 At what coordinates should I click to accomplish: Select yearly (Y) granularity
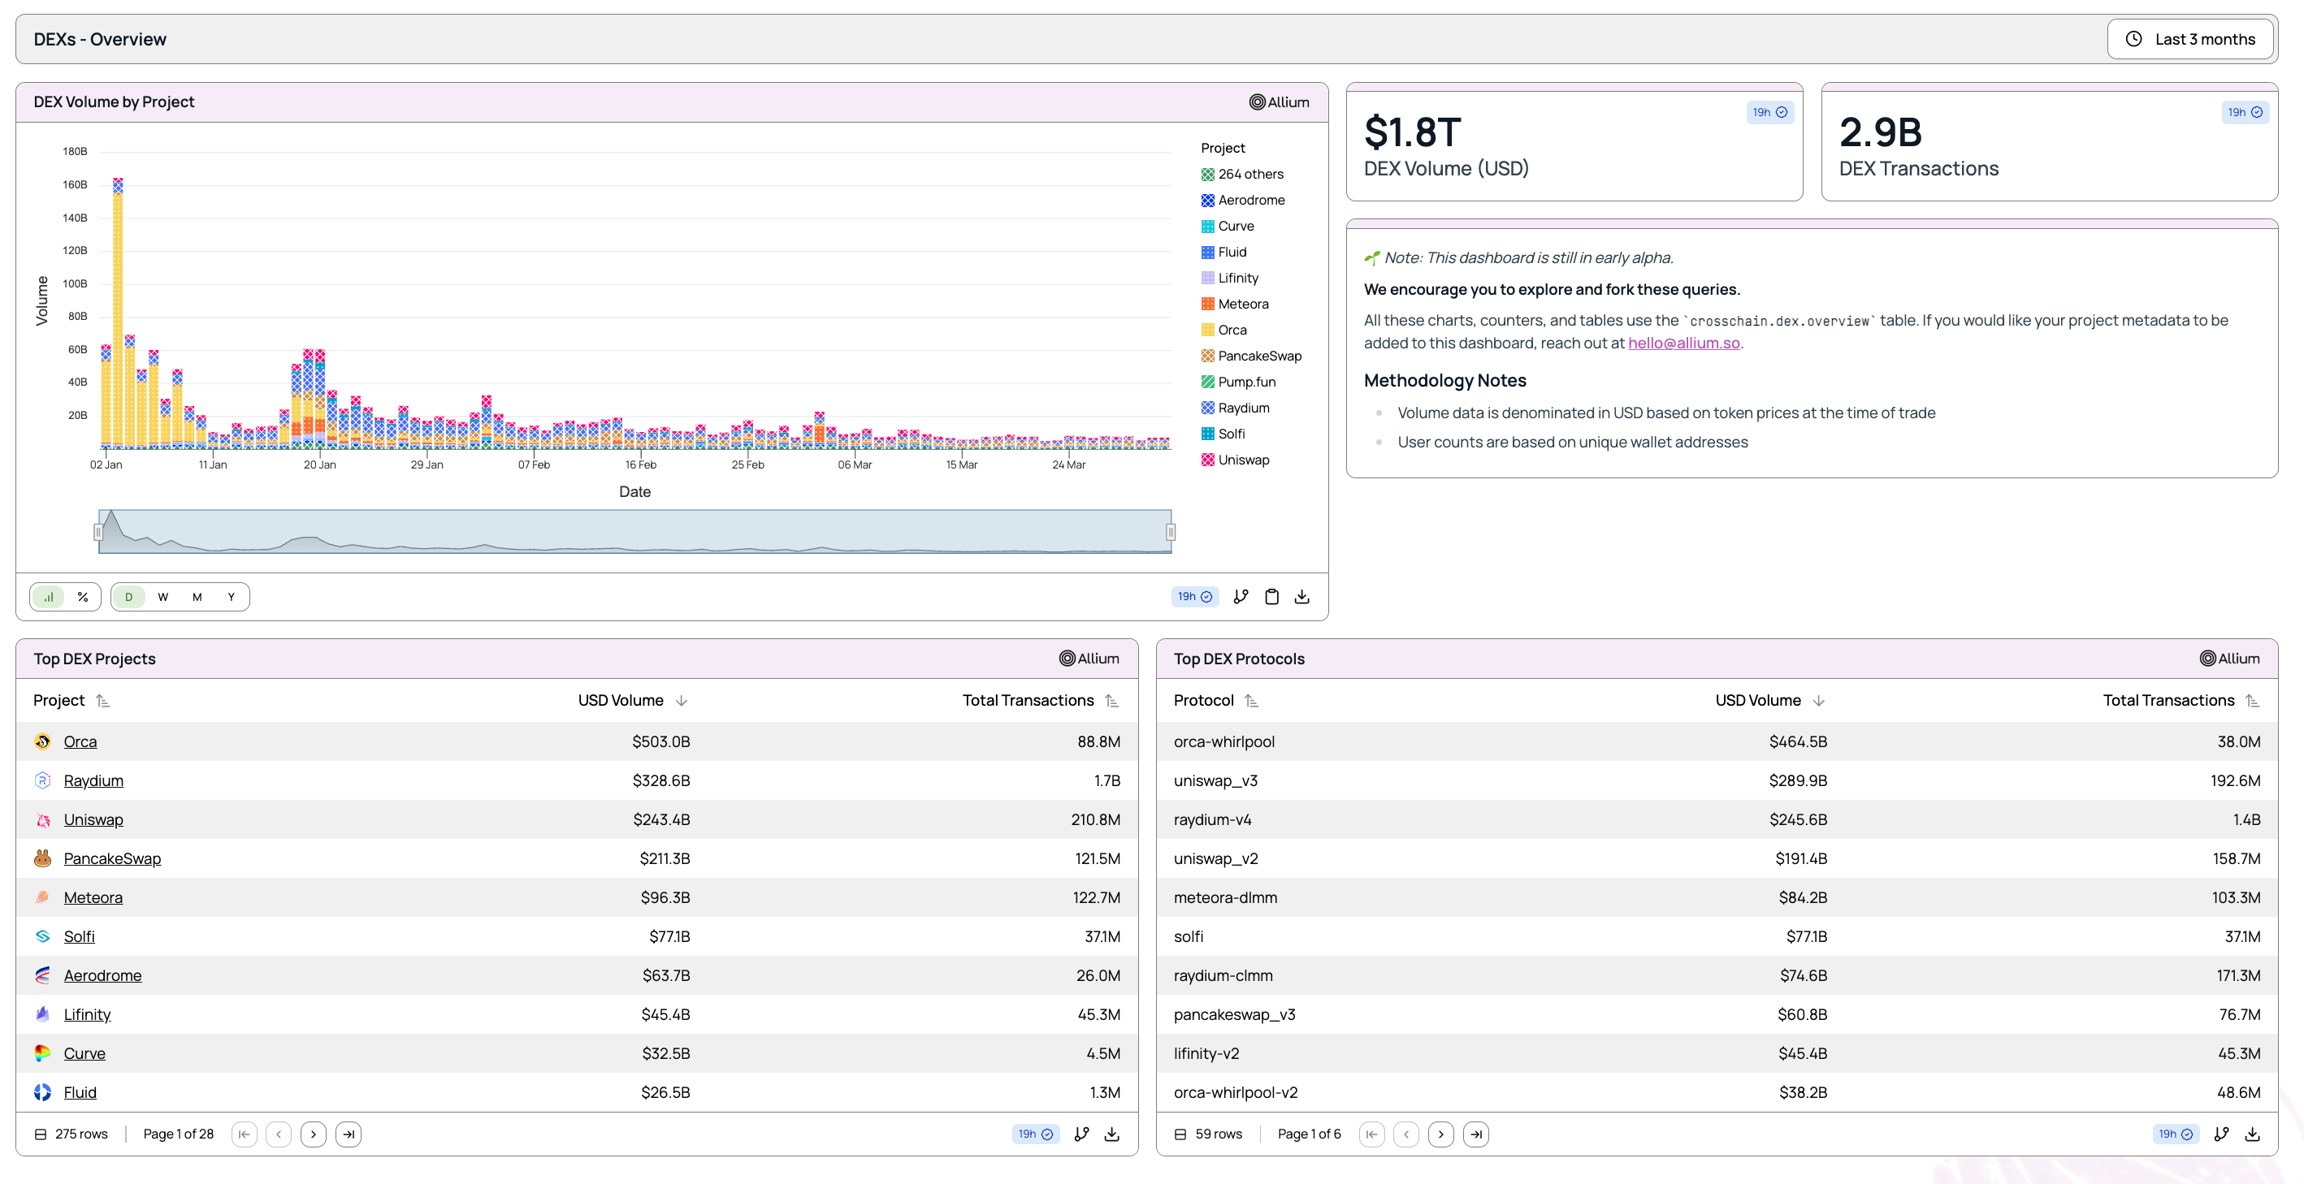tap(231, 597)
